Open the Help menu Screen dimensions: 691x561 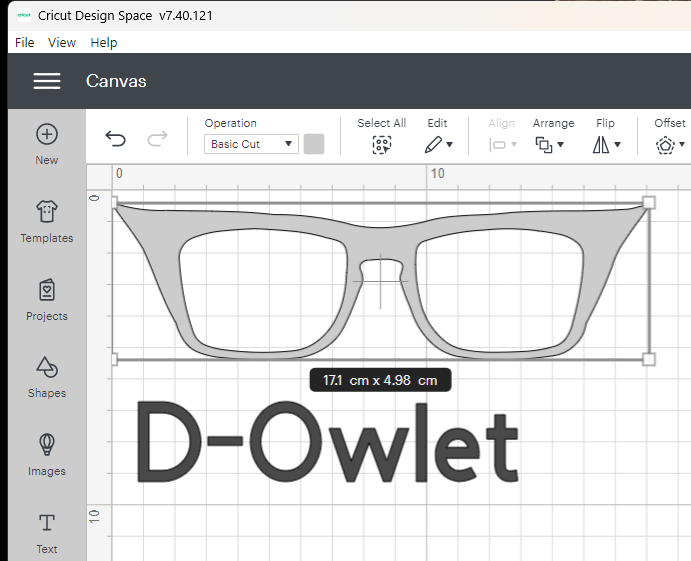104,42
